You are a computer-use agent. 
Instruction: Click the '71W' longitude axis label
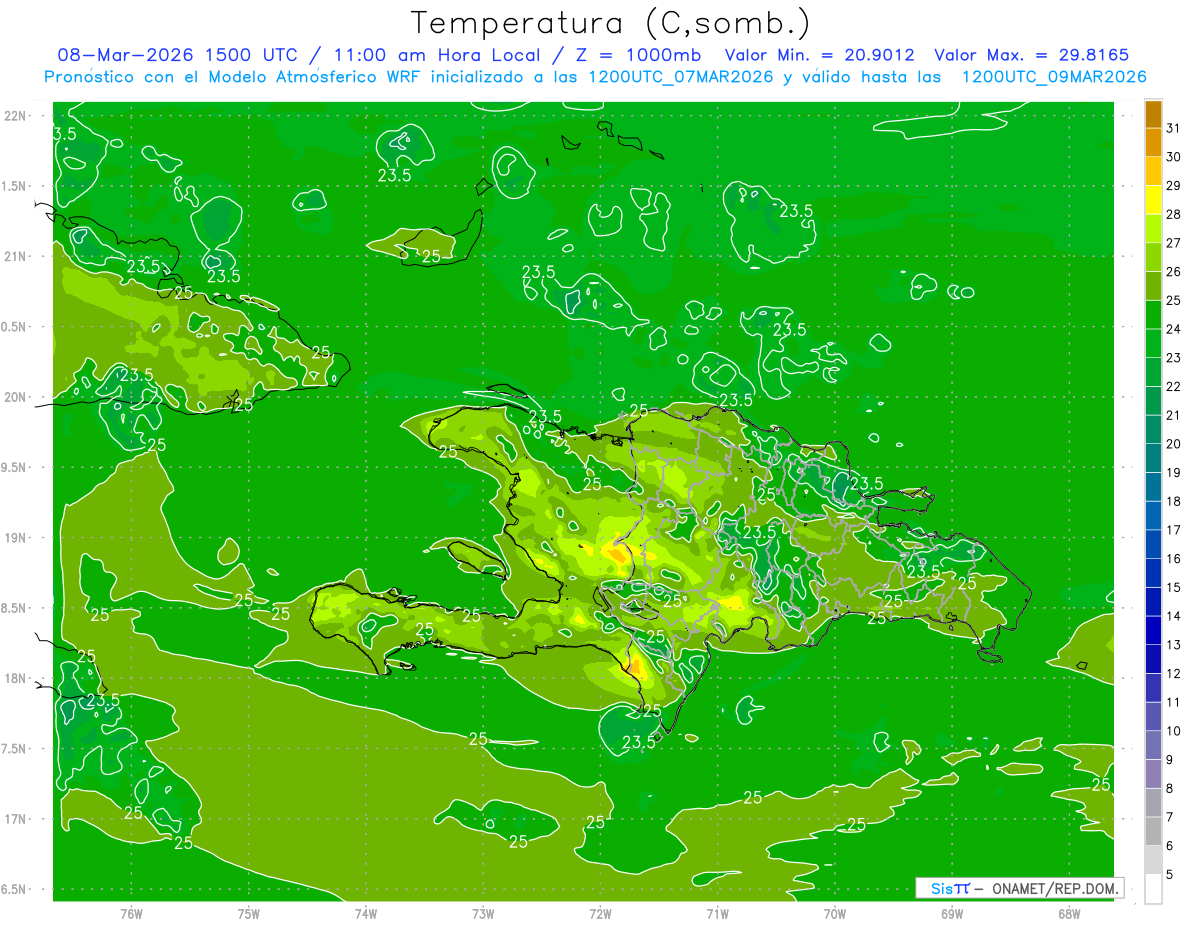[717, 913]
